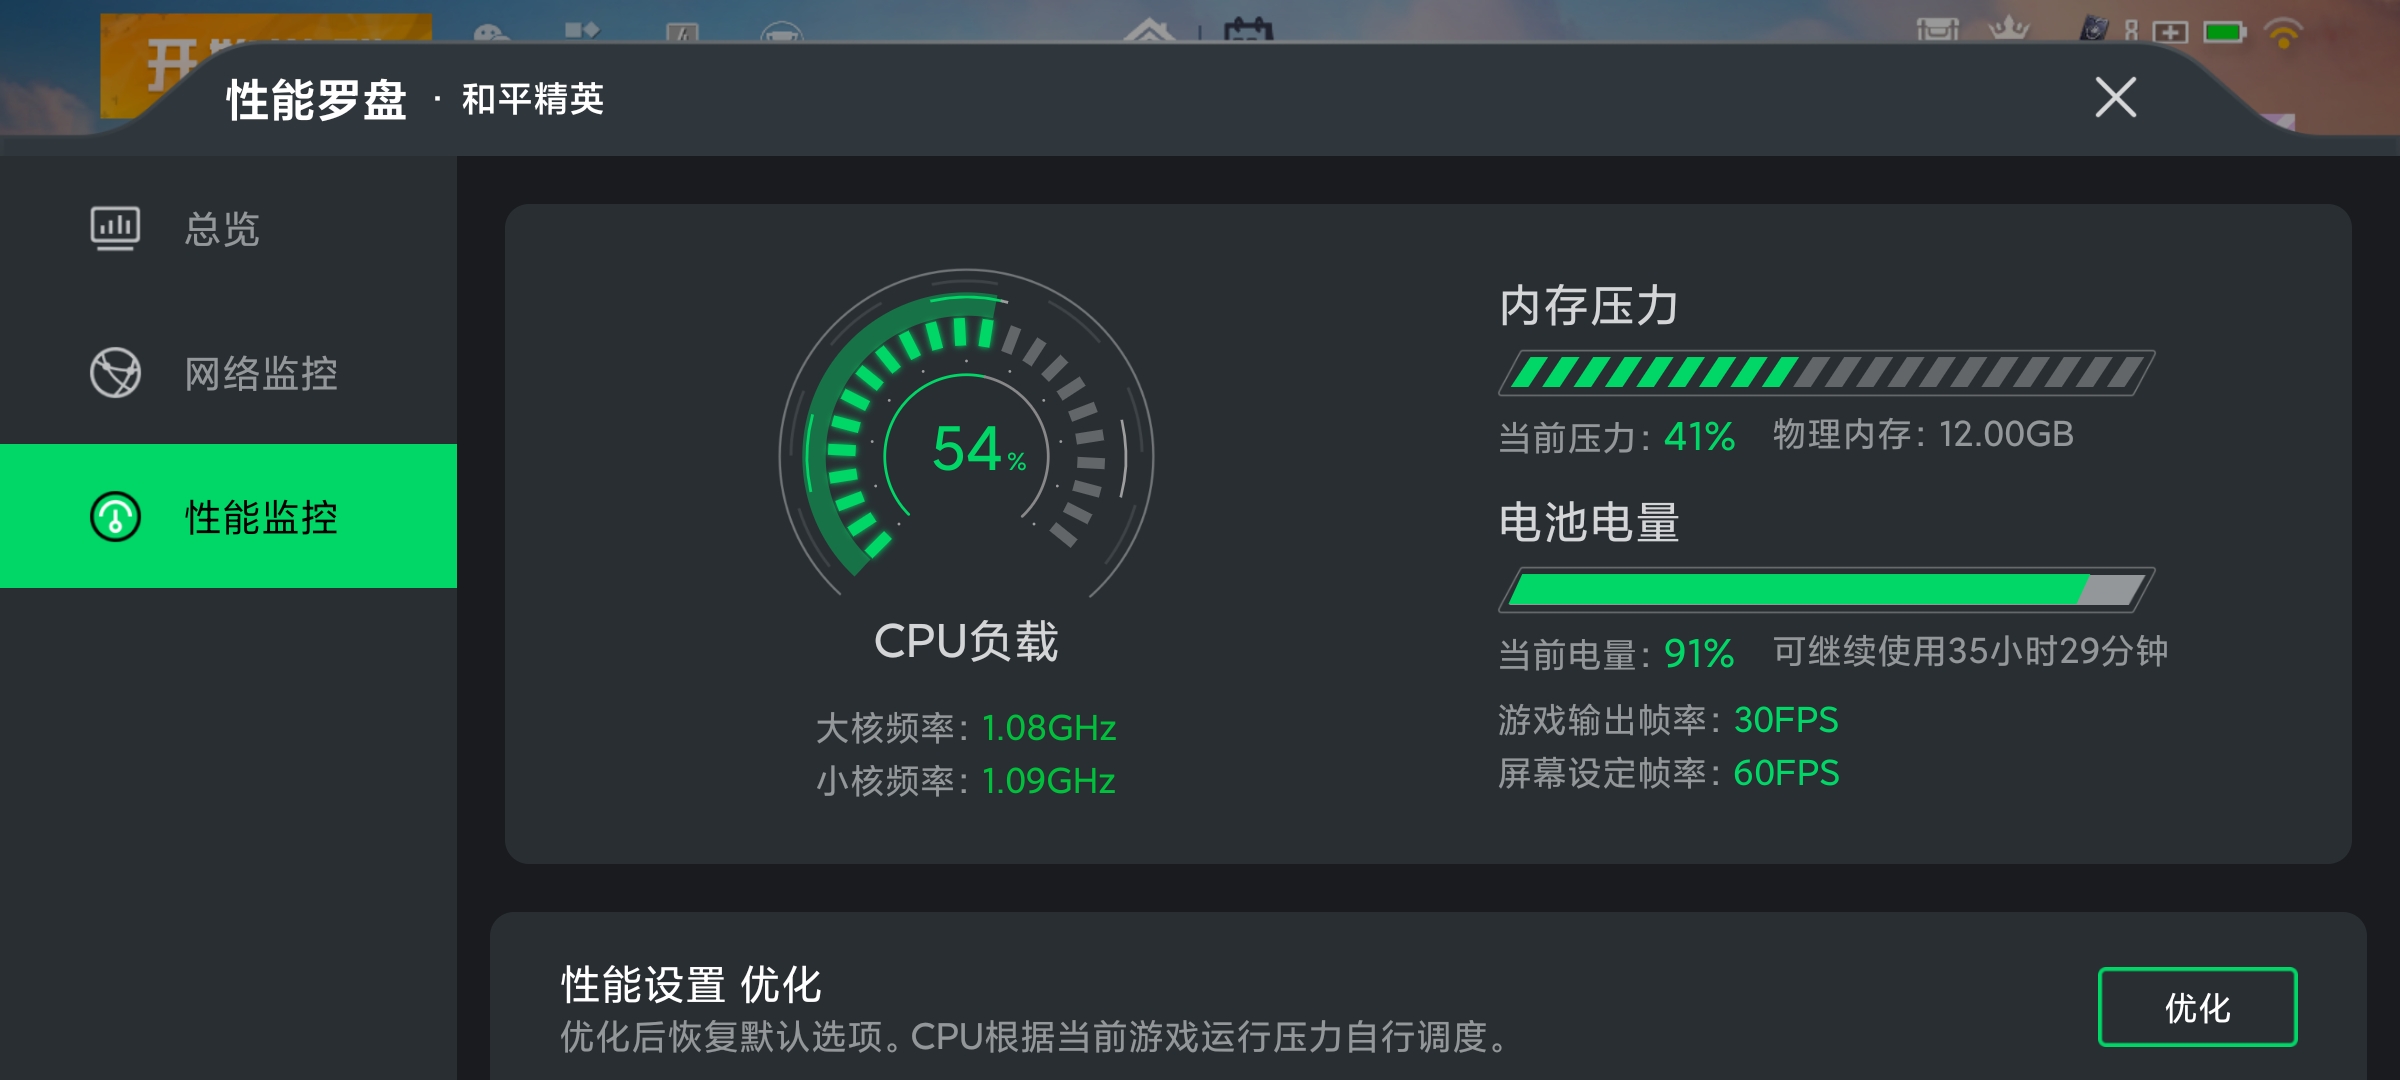Tap the green battery status icon

pos(2224,33)
